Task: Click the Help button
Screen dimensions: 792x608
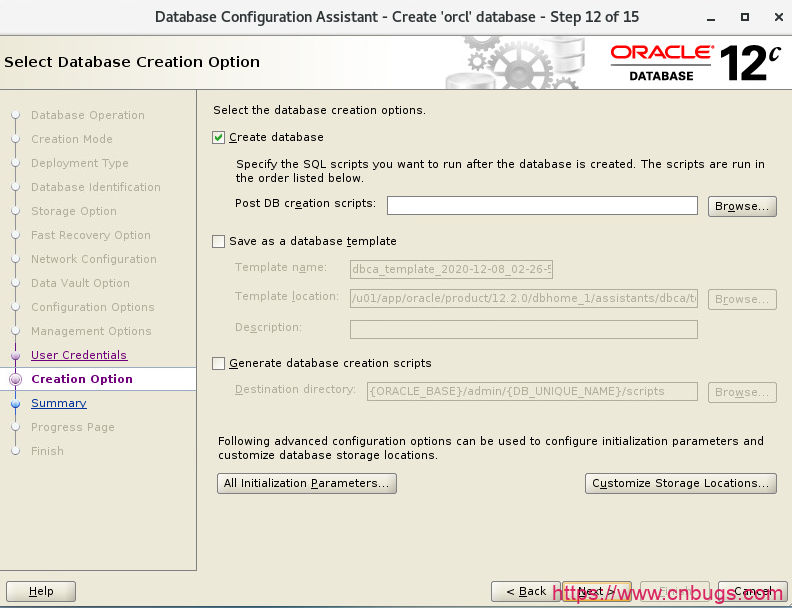Action: [41, 591]
